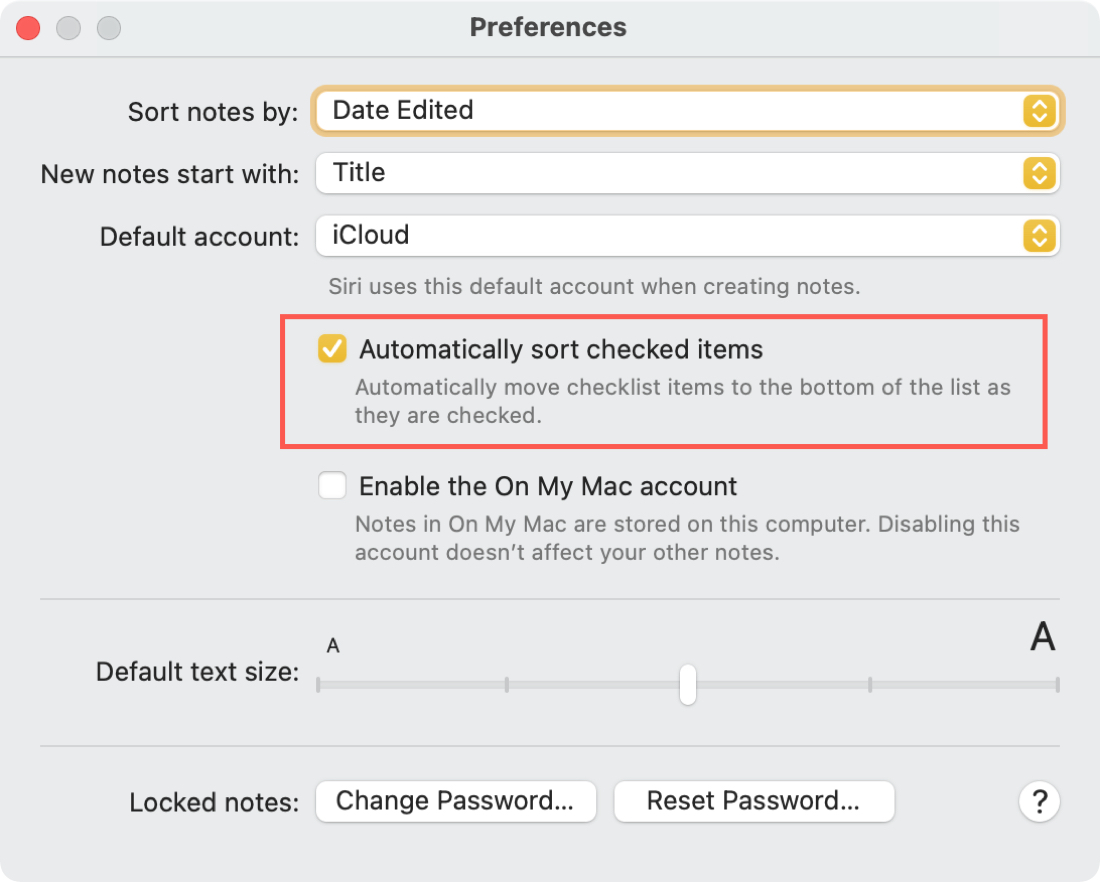The height and width of the screenshot is (882, 1100).
Task: Click the Default text size slider handle
Action: 688,685
